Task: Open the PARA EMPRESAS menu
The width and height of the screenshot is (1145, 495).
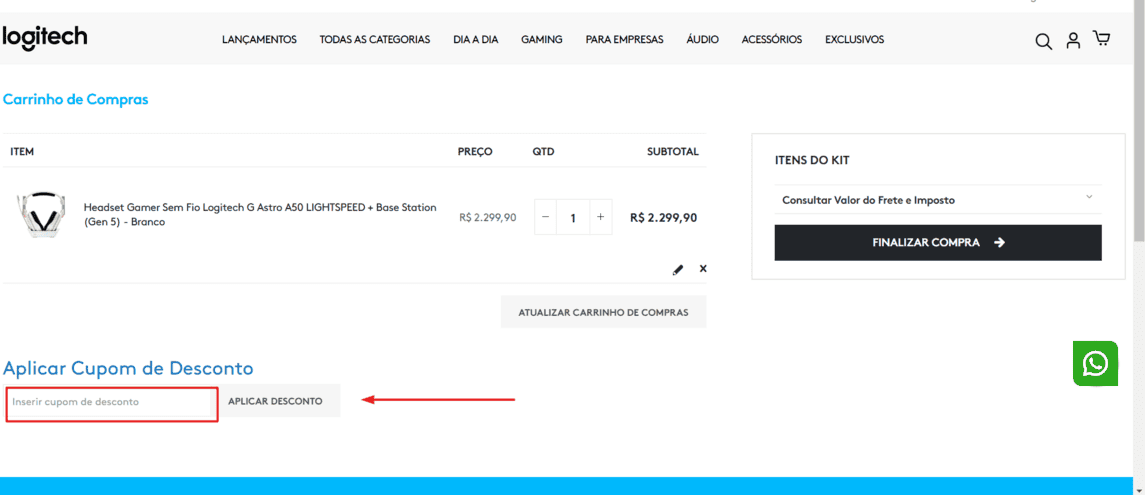Action: tap(624, 39)
